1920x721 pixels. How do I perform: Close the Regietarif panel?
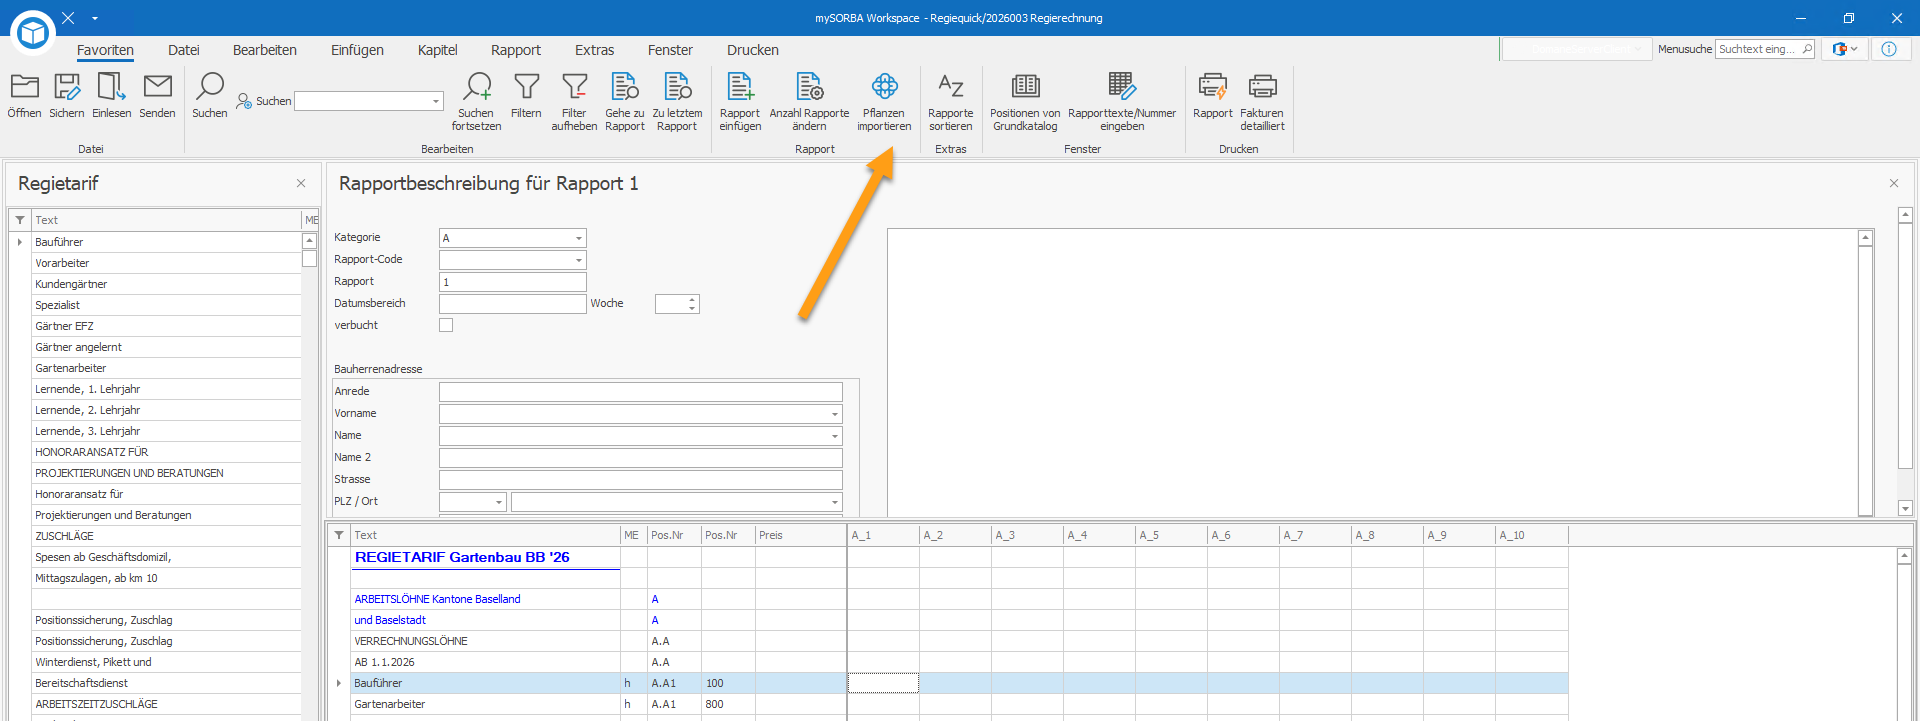[301, 183]
